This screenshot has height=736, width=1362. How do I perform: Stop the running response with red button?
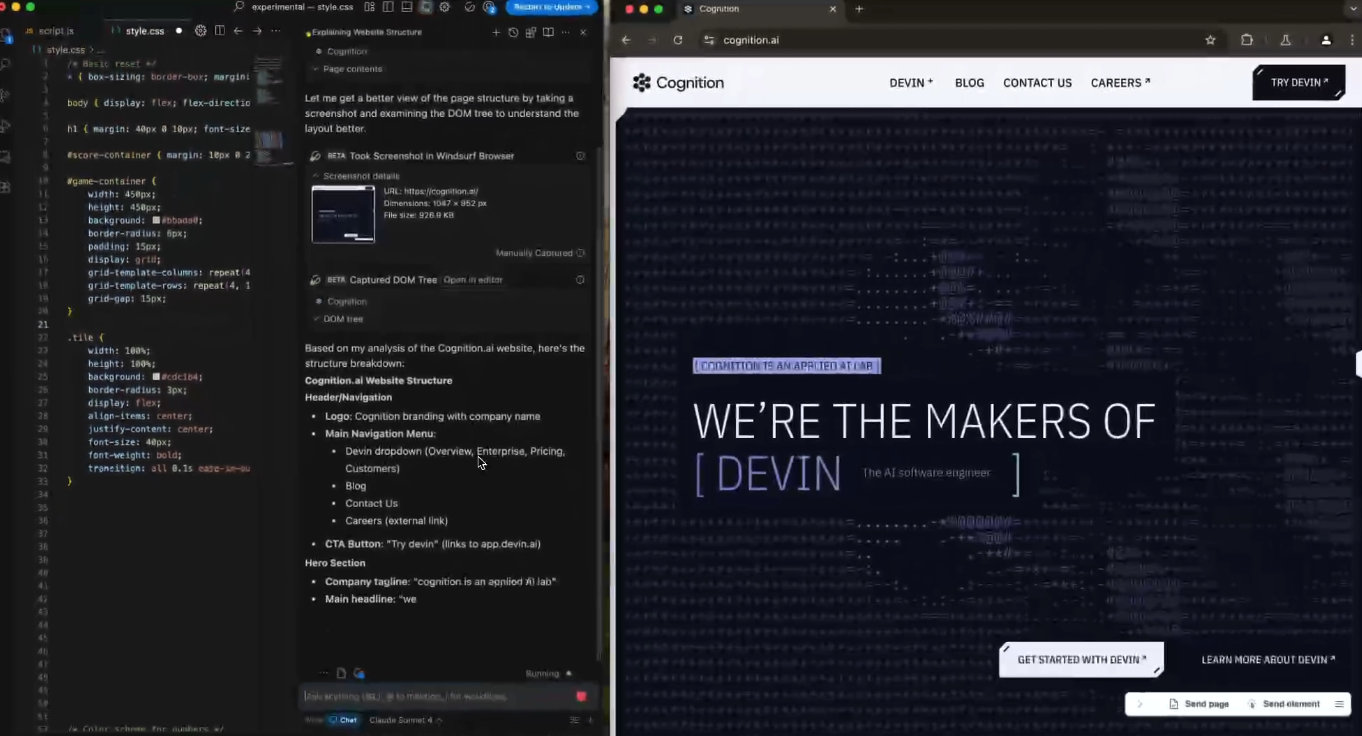click(x=581, y=696)
